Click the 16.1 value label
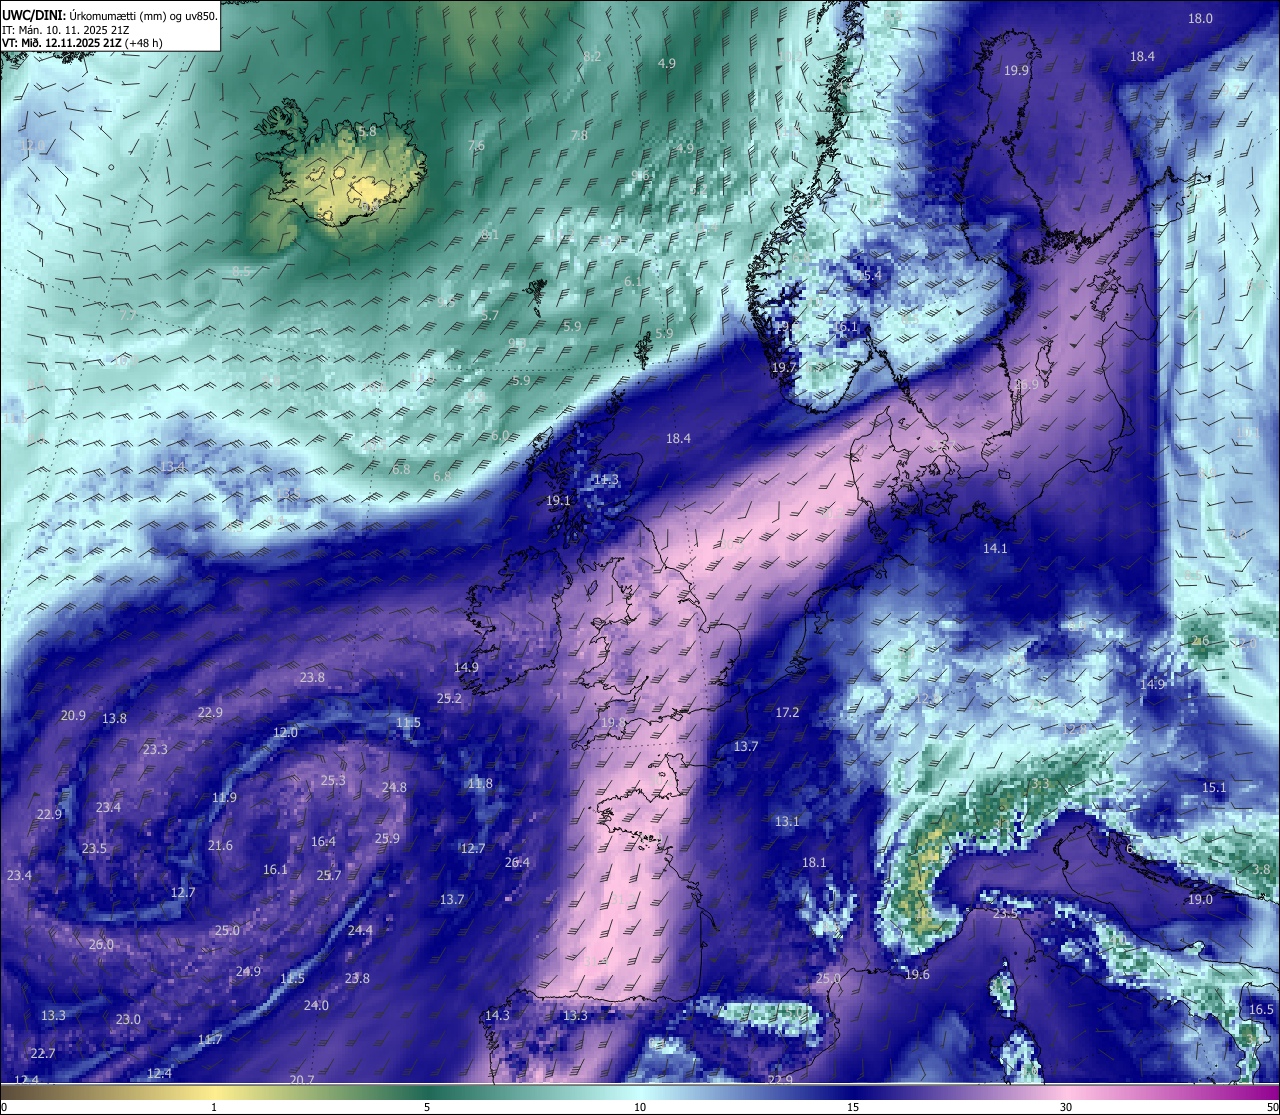The height and width of the screenshot is (1115, 1280). (x=275, y=869)
